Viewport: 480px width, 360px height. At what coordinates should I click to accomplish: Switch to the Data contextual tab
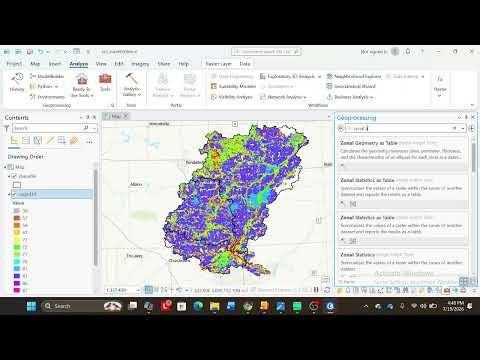(245, 64)
